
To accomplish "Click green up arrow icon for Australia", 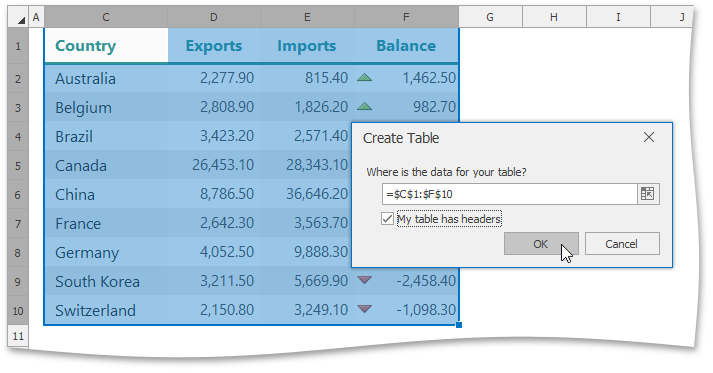I will 364,78.
